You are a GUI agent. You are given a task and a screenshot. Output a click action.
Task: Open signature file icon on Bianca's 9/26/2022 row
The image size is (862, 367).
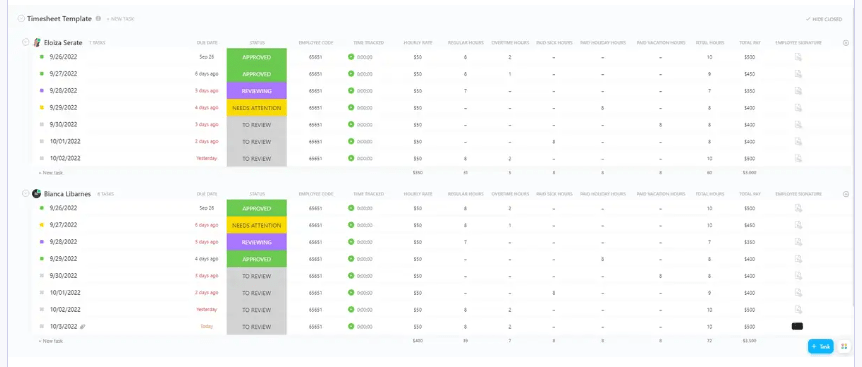tap(798, 208)
